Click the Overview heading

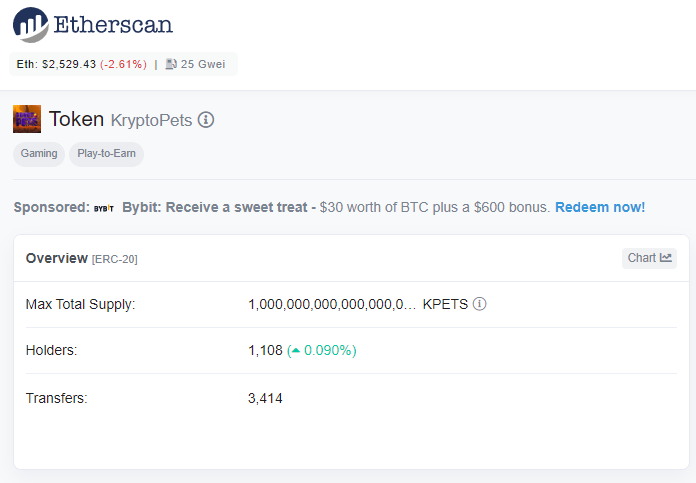pyautogui.click(x=57, y=258)
